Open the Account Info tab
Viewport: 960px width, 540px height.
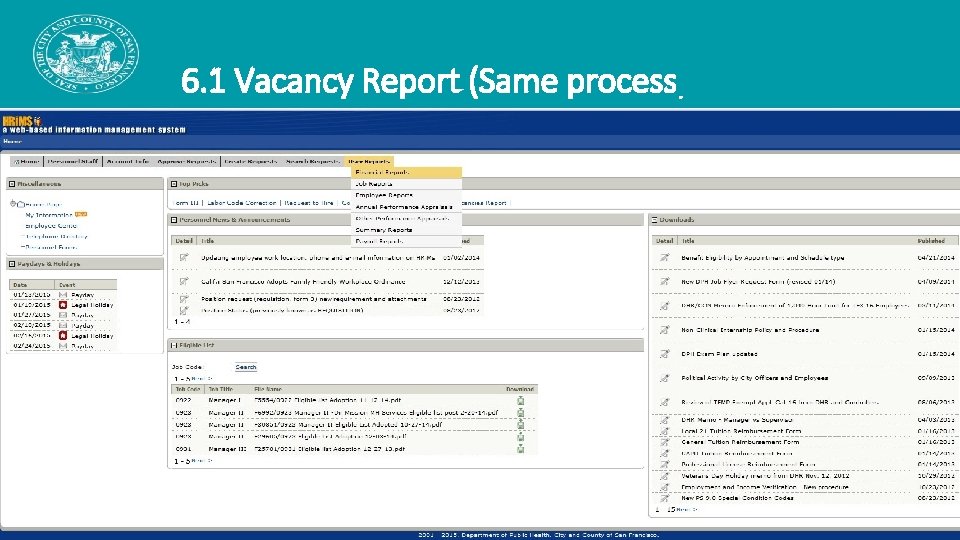(x=127, y=162)
